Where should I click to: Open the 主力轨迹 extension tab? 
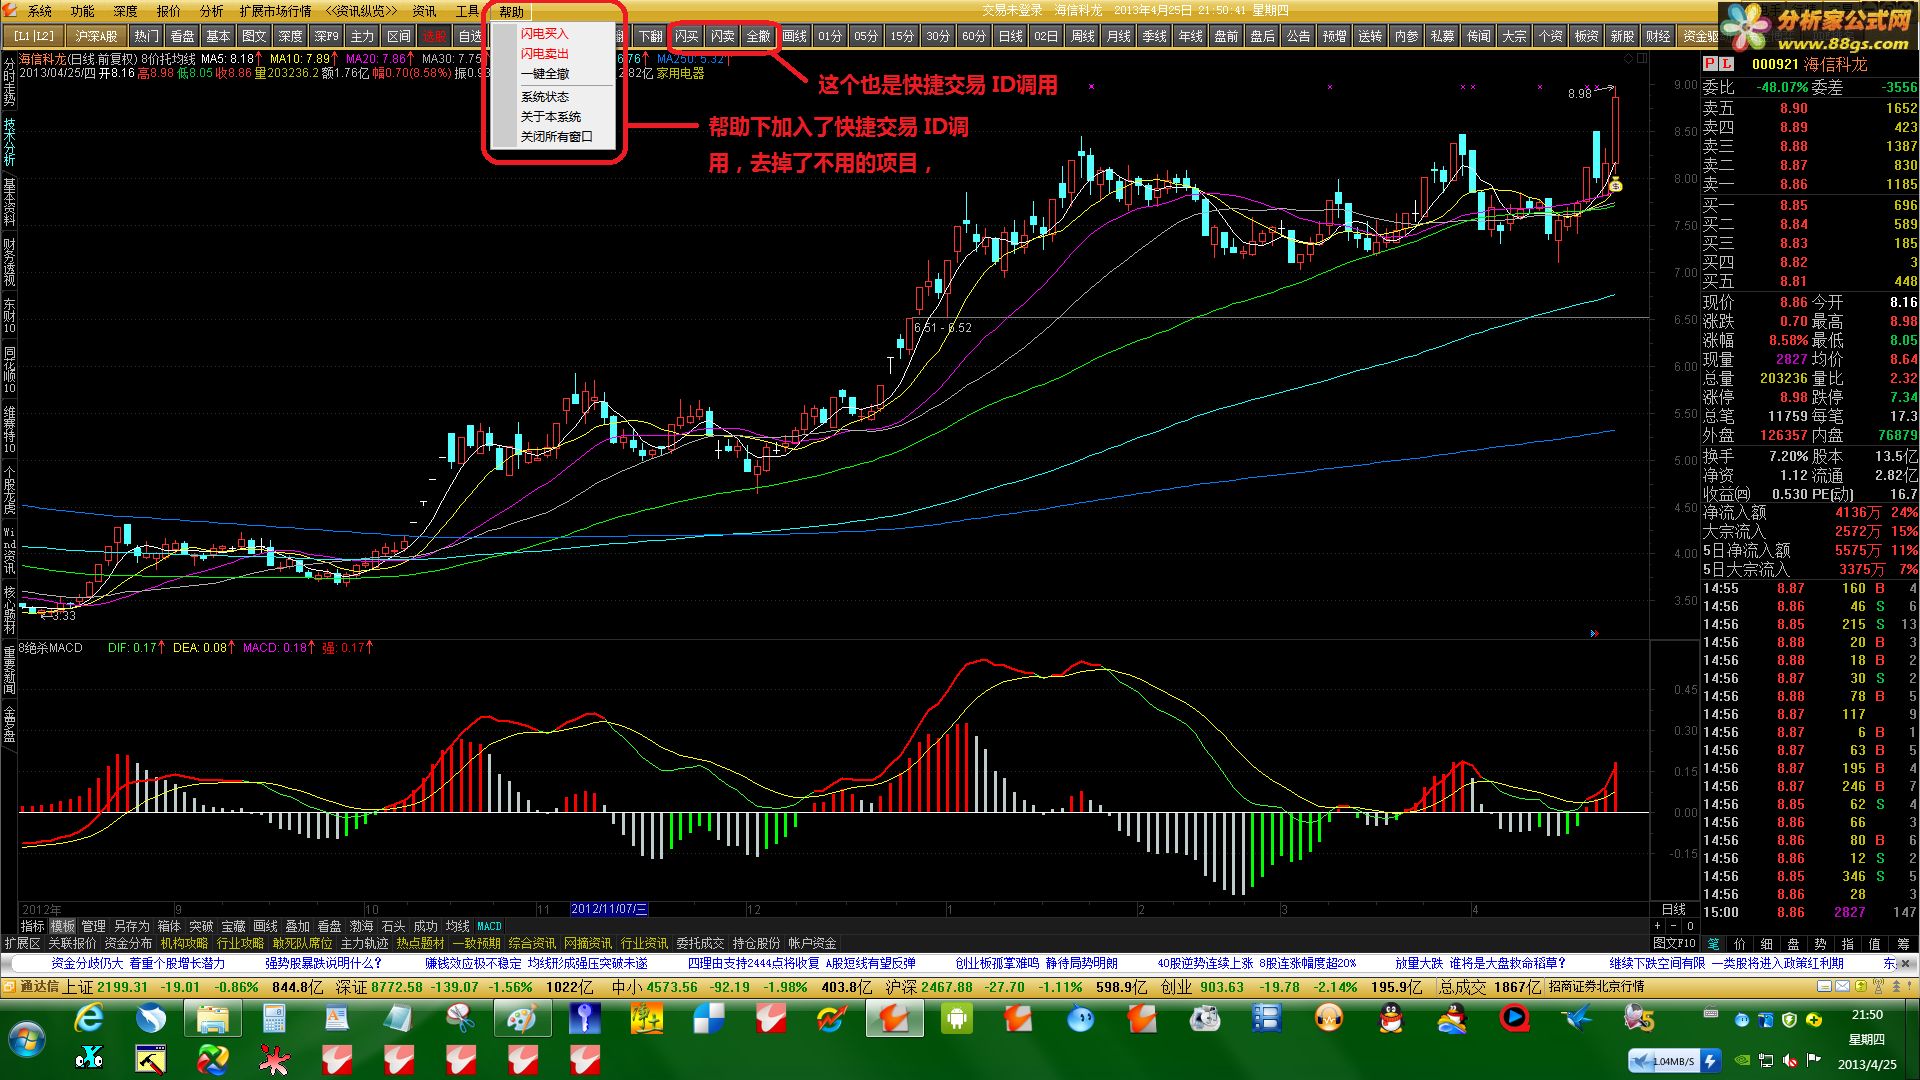tap(365, 944)
